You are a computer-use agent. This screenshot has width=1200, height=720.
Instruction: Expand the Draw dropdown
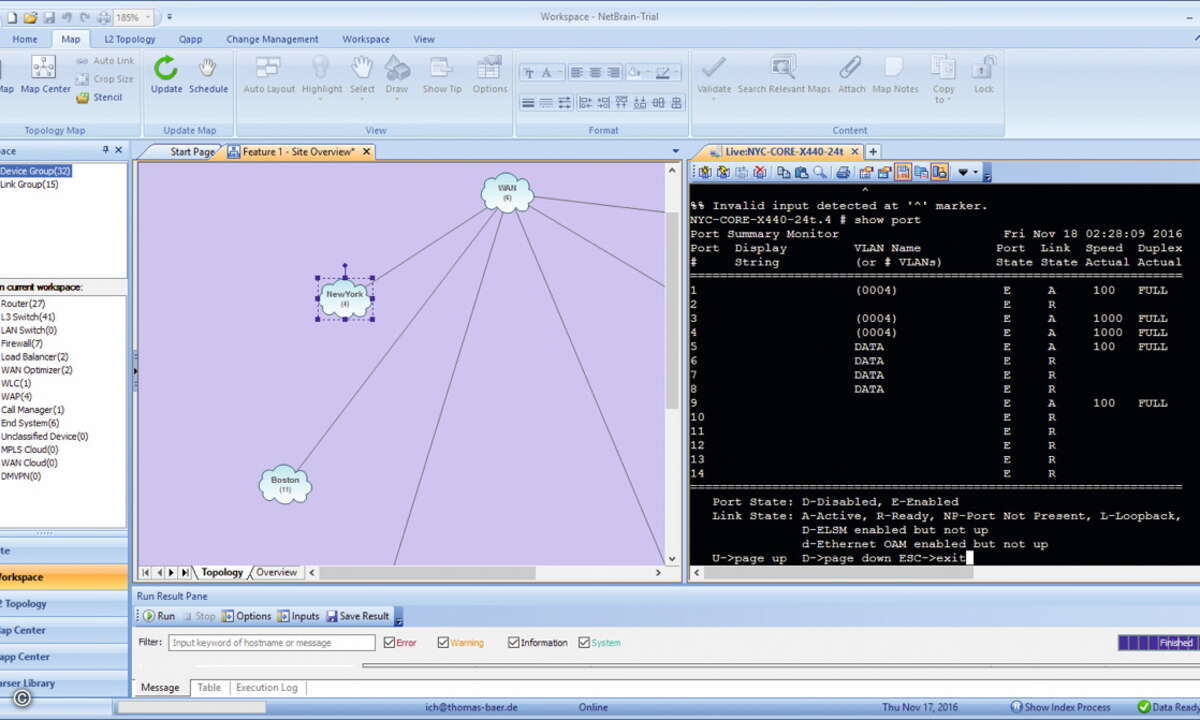(397, 98)
